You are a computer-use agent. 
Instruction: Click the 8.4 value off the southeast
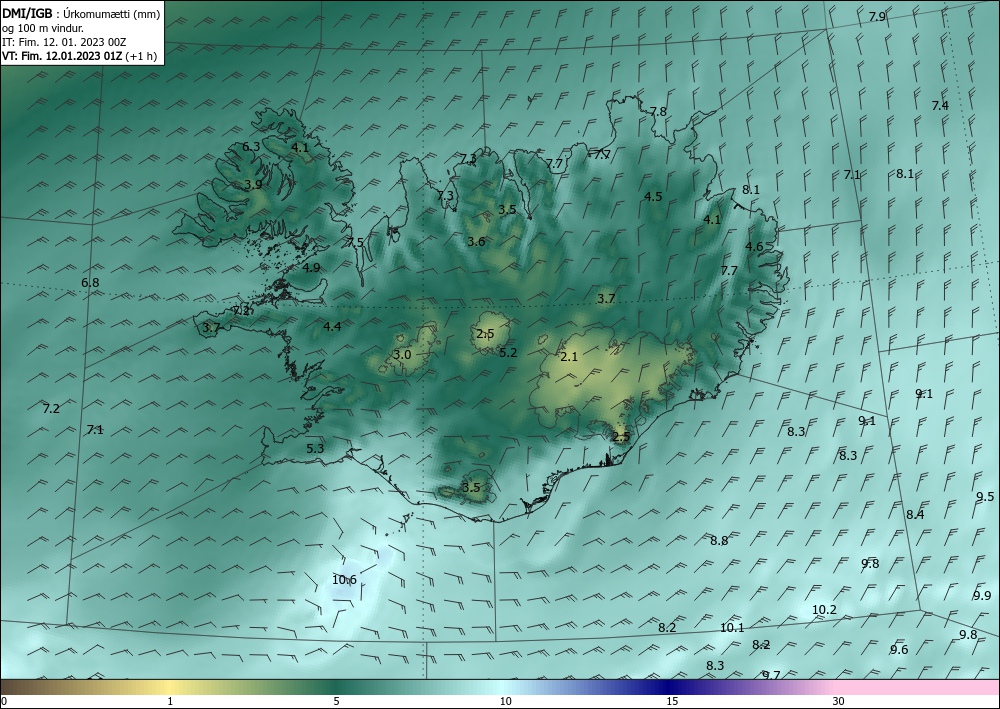[x=915, y=515]
